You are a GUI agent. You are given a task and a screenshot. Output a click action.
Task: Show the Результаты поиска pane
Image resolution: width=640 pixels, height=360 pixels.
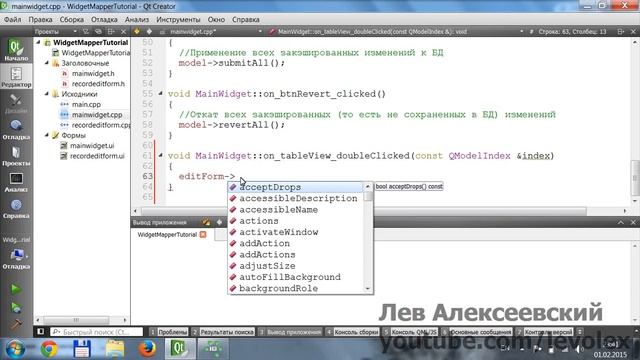(x=223, y=332)
